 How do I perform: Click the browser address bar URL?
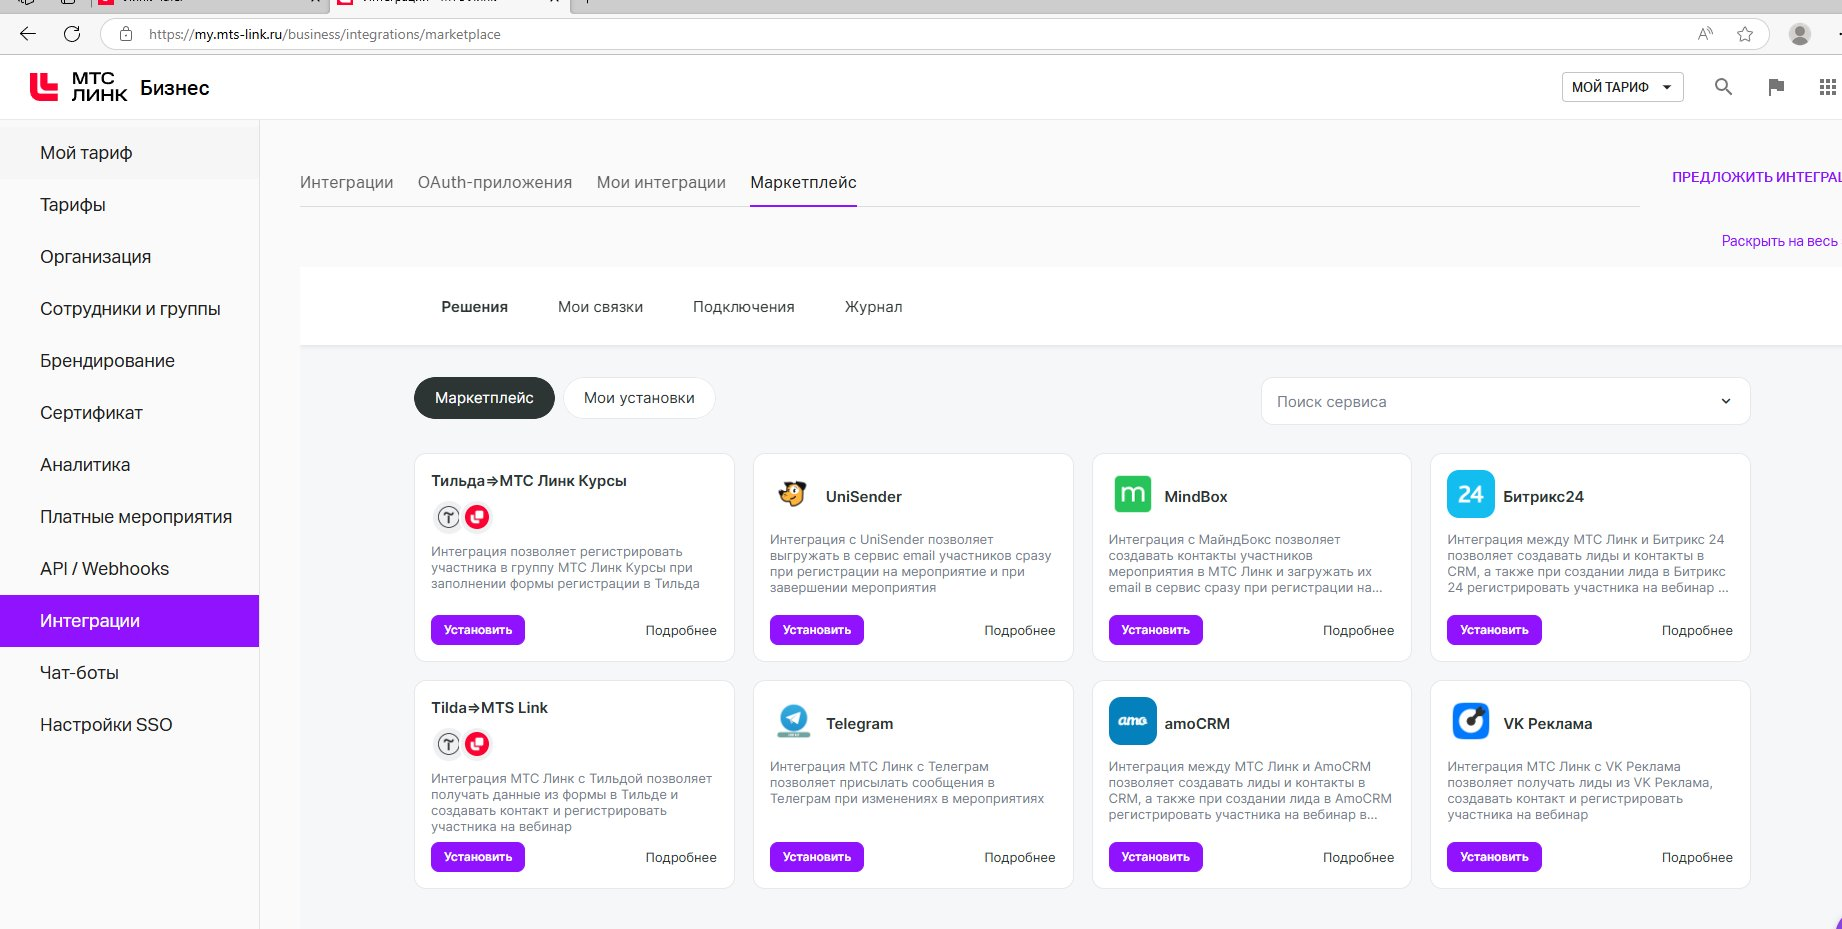tap(324, 34)
